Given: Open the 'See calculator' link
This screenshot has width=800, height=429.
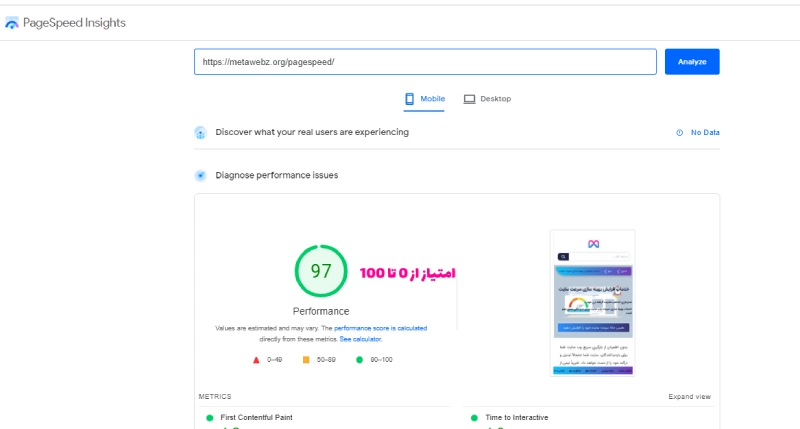Looking at the screenshot, I should 360,339.
